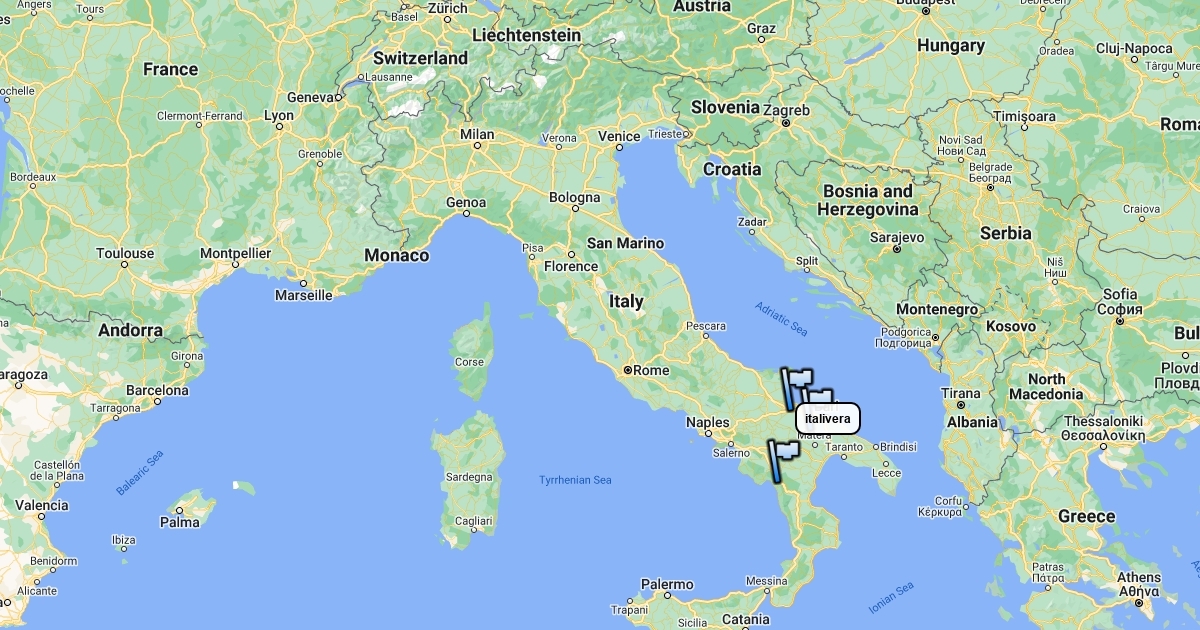Click the Tyrrhenian Sea label
1200x630 pixels.
(x=575, y=480)
